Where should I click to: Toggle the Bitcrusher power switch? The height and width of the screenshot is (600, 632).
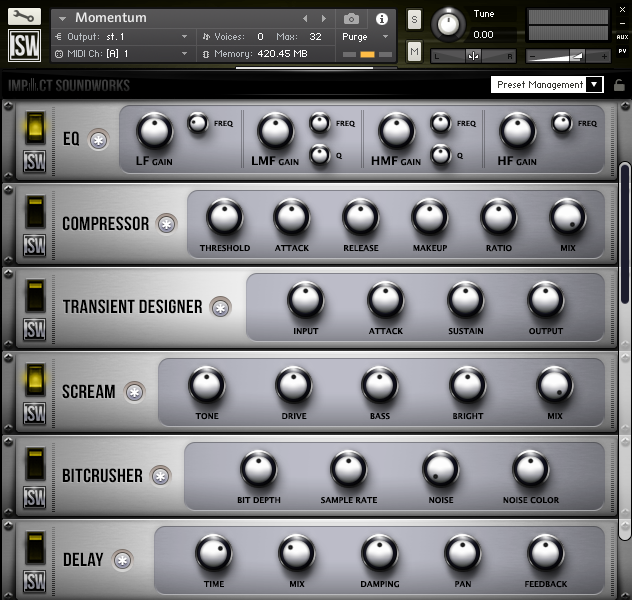pos(35,464)
